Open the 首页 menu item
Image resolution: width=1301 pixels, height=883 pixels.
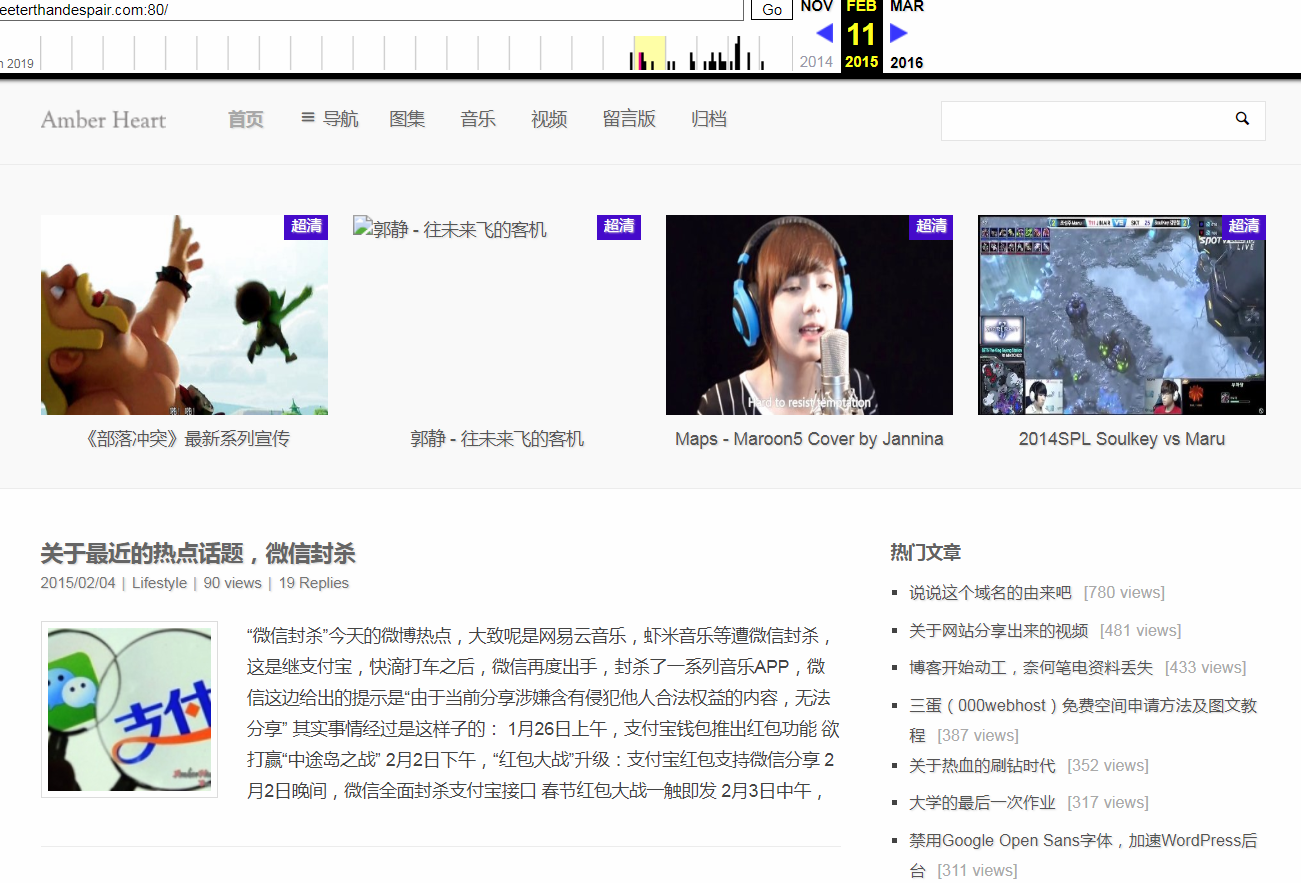click(x=246, y=119)
